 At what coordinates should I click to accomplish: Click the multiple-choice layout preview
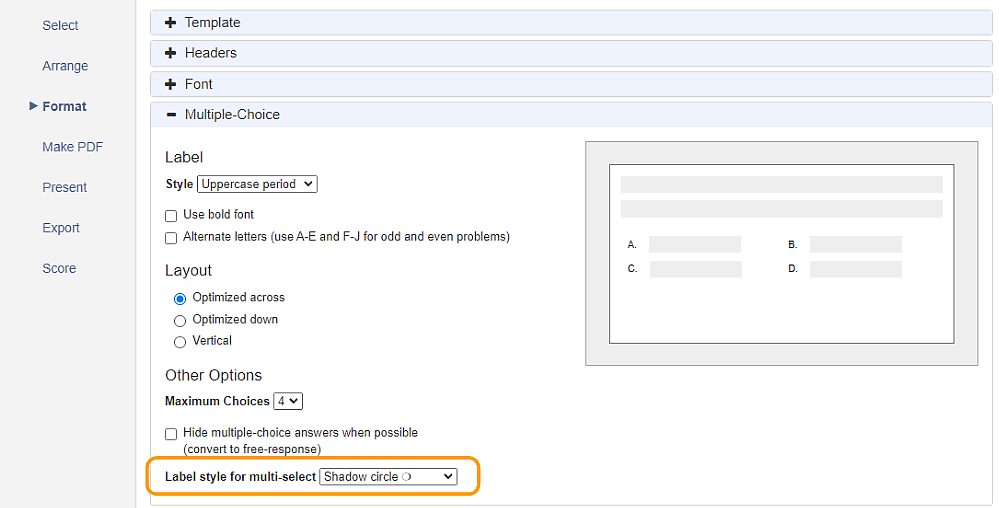pos(781,254)
